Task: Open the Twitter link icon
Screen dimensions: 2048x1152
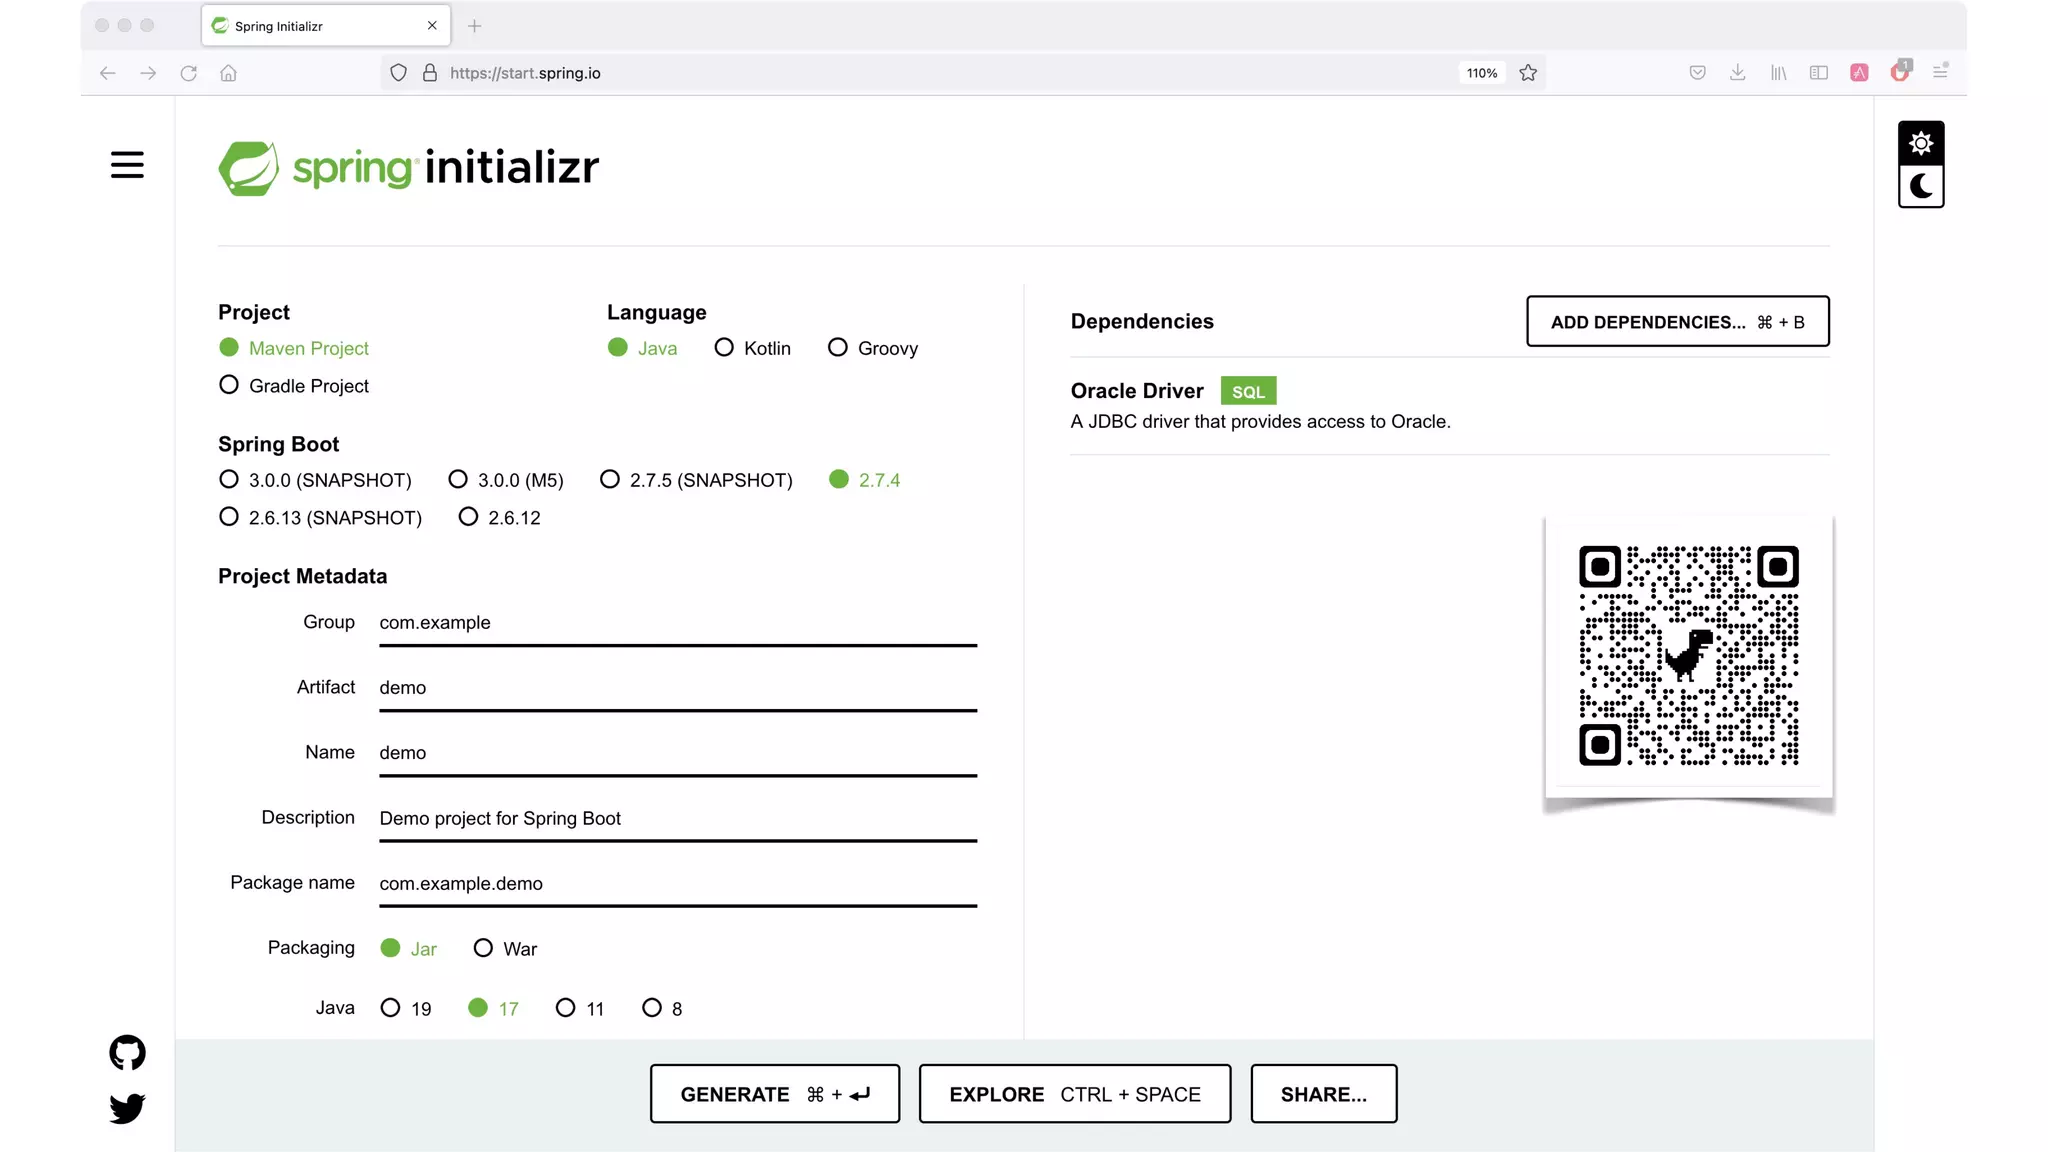Action: pyautogui.click(x=127, y=1108)
